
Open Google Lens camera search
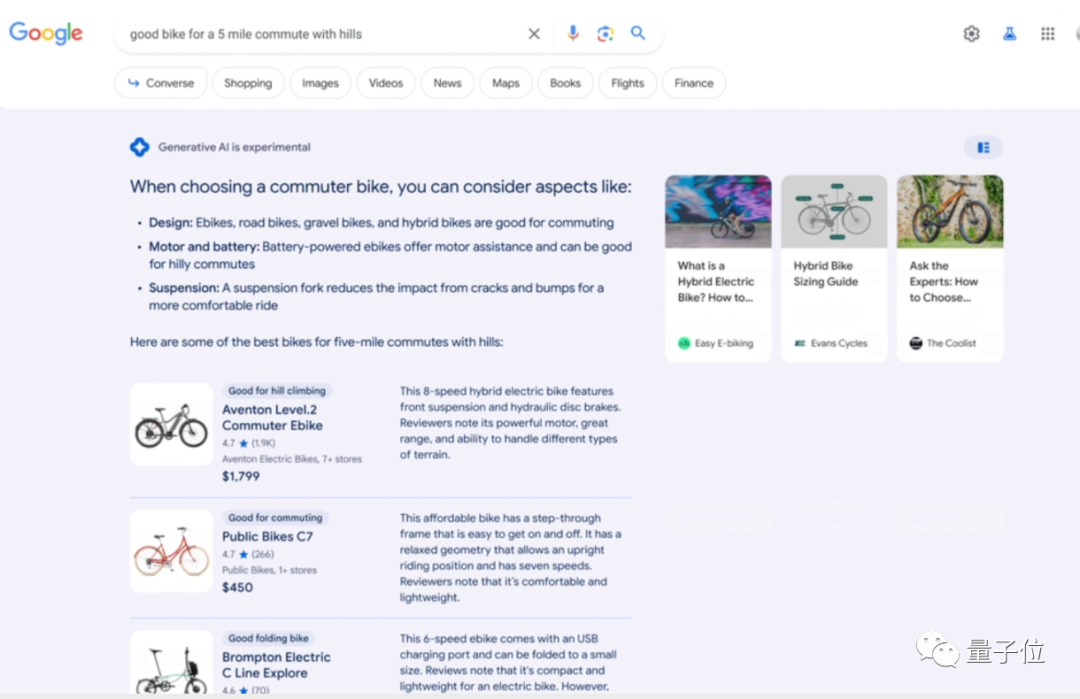pos(605,34)
